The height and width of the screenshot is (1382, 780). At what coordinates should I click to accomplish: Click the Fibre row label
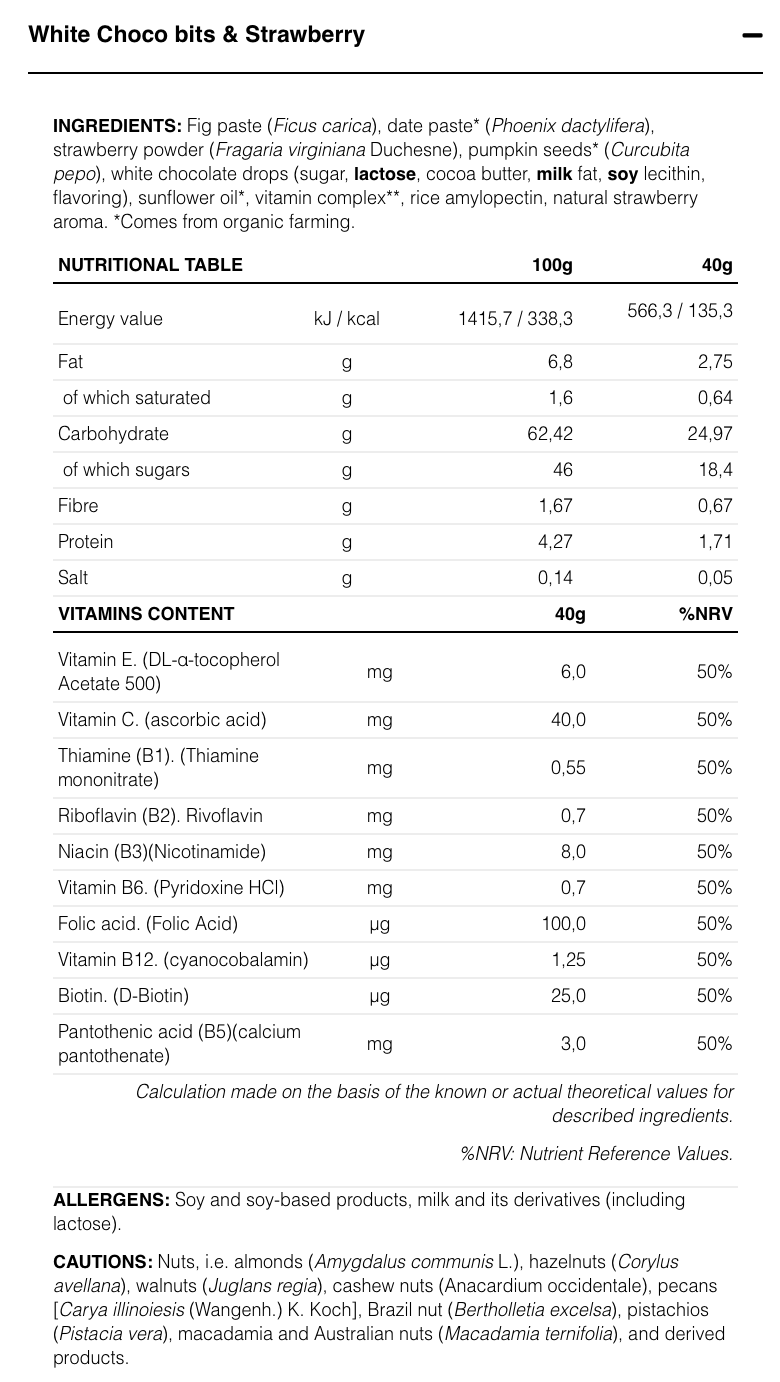click(79, 506)
